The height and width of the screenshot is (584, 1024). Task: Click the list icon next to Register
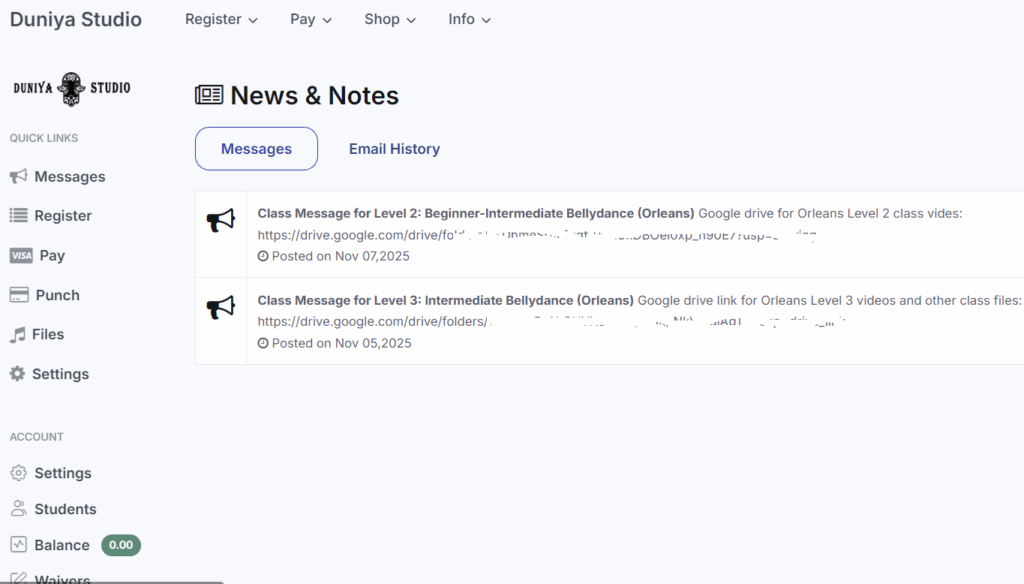(18, 216)
